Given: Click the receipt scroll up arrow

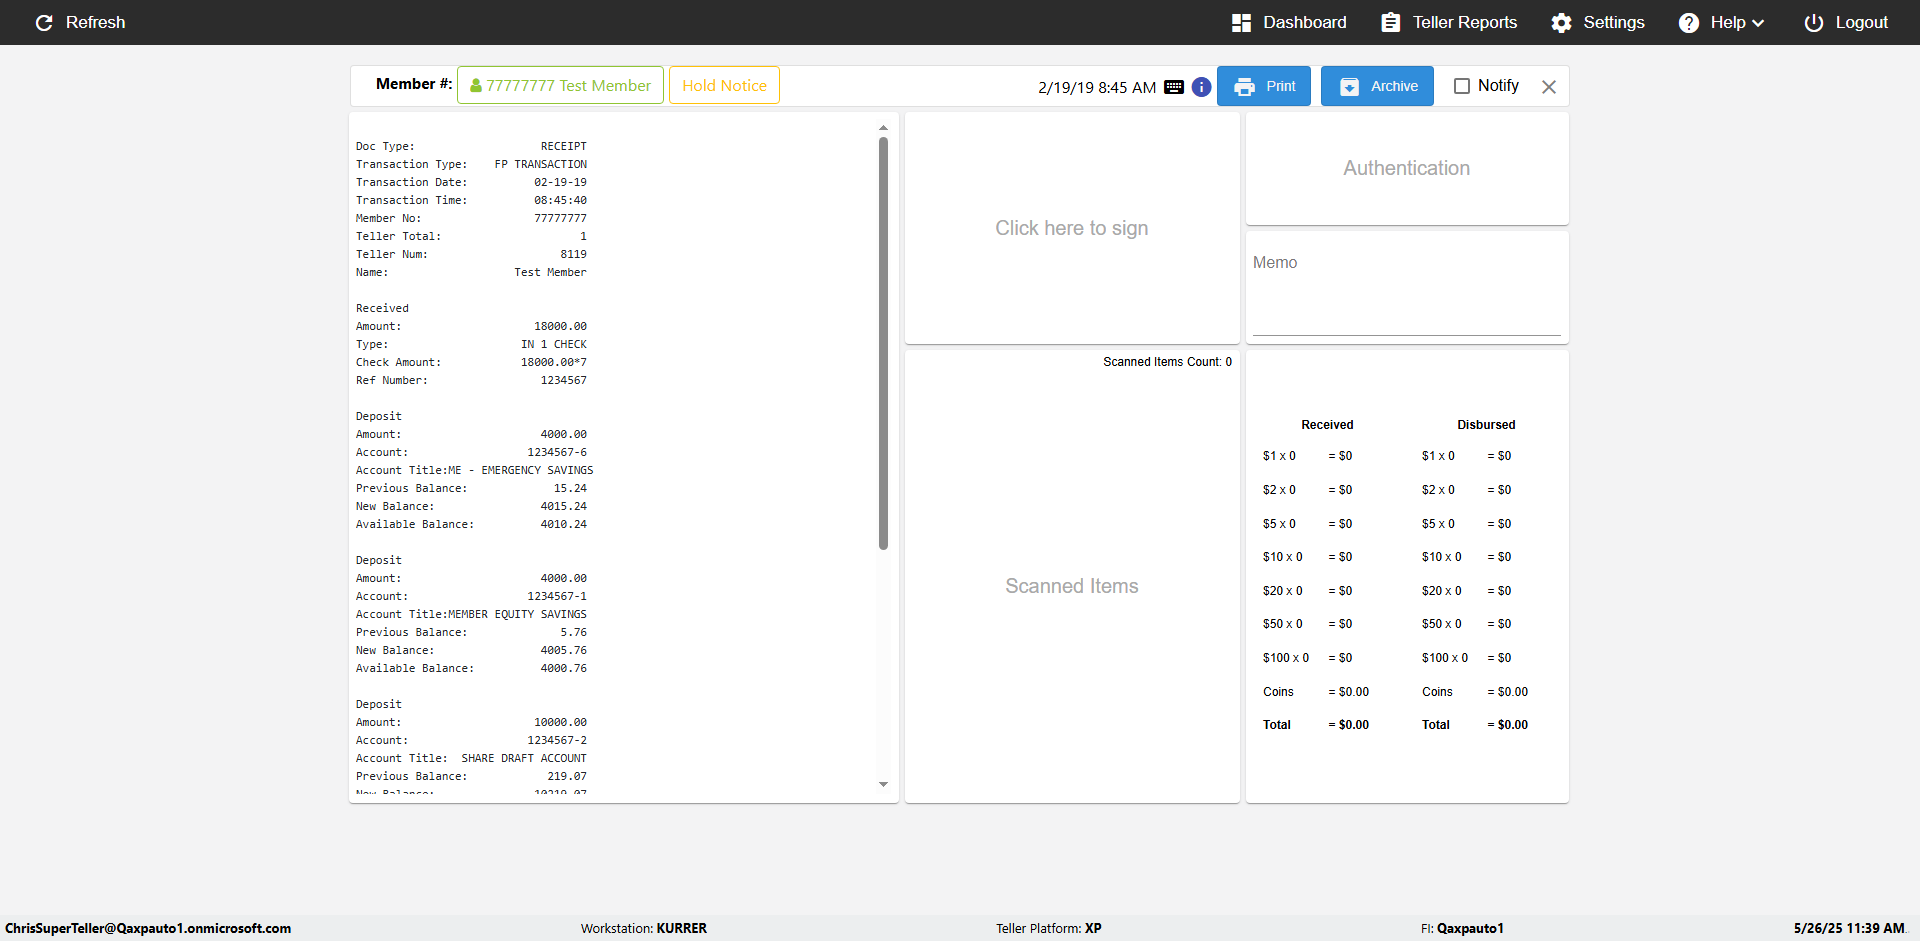Looking at the screenshot, I should pyautogui.click(x=883, y=128).
